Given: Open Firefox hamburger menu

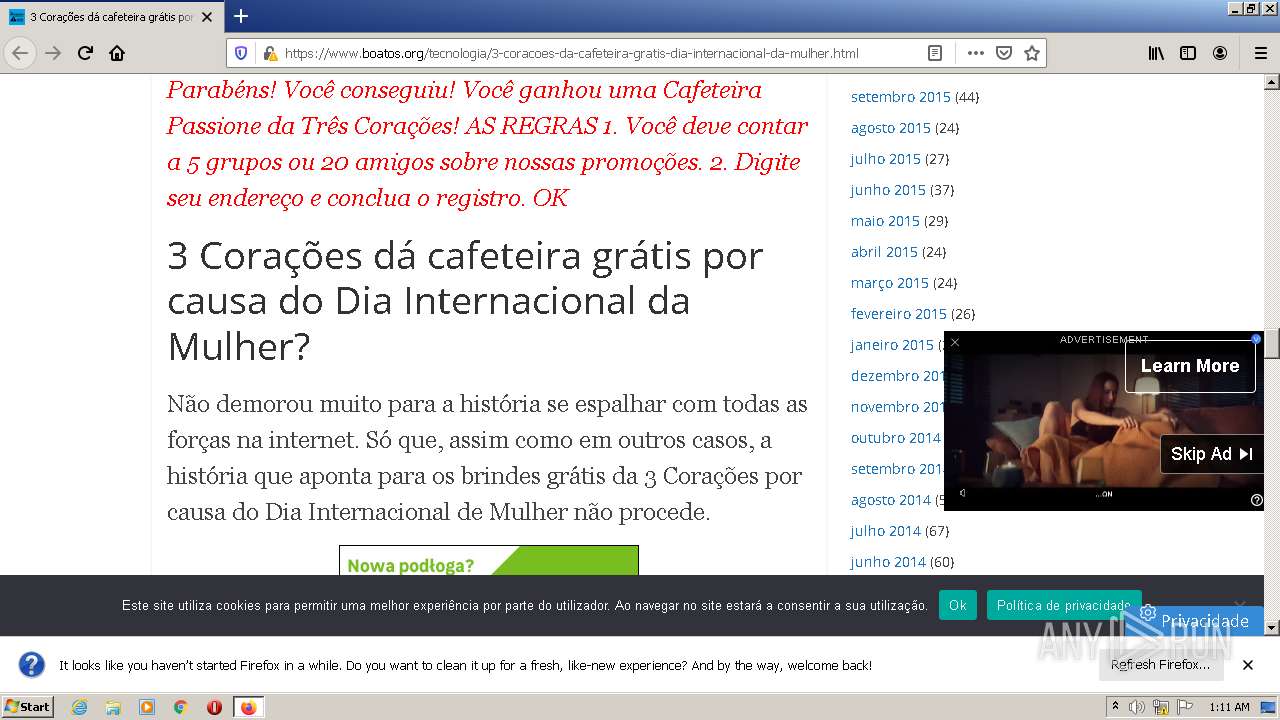Looking at the screenshot, I should [1260, 53].
